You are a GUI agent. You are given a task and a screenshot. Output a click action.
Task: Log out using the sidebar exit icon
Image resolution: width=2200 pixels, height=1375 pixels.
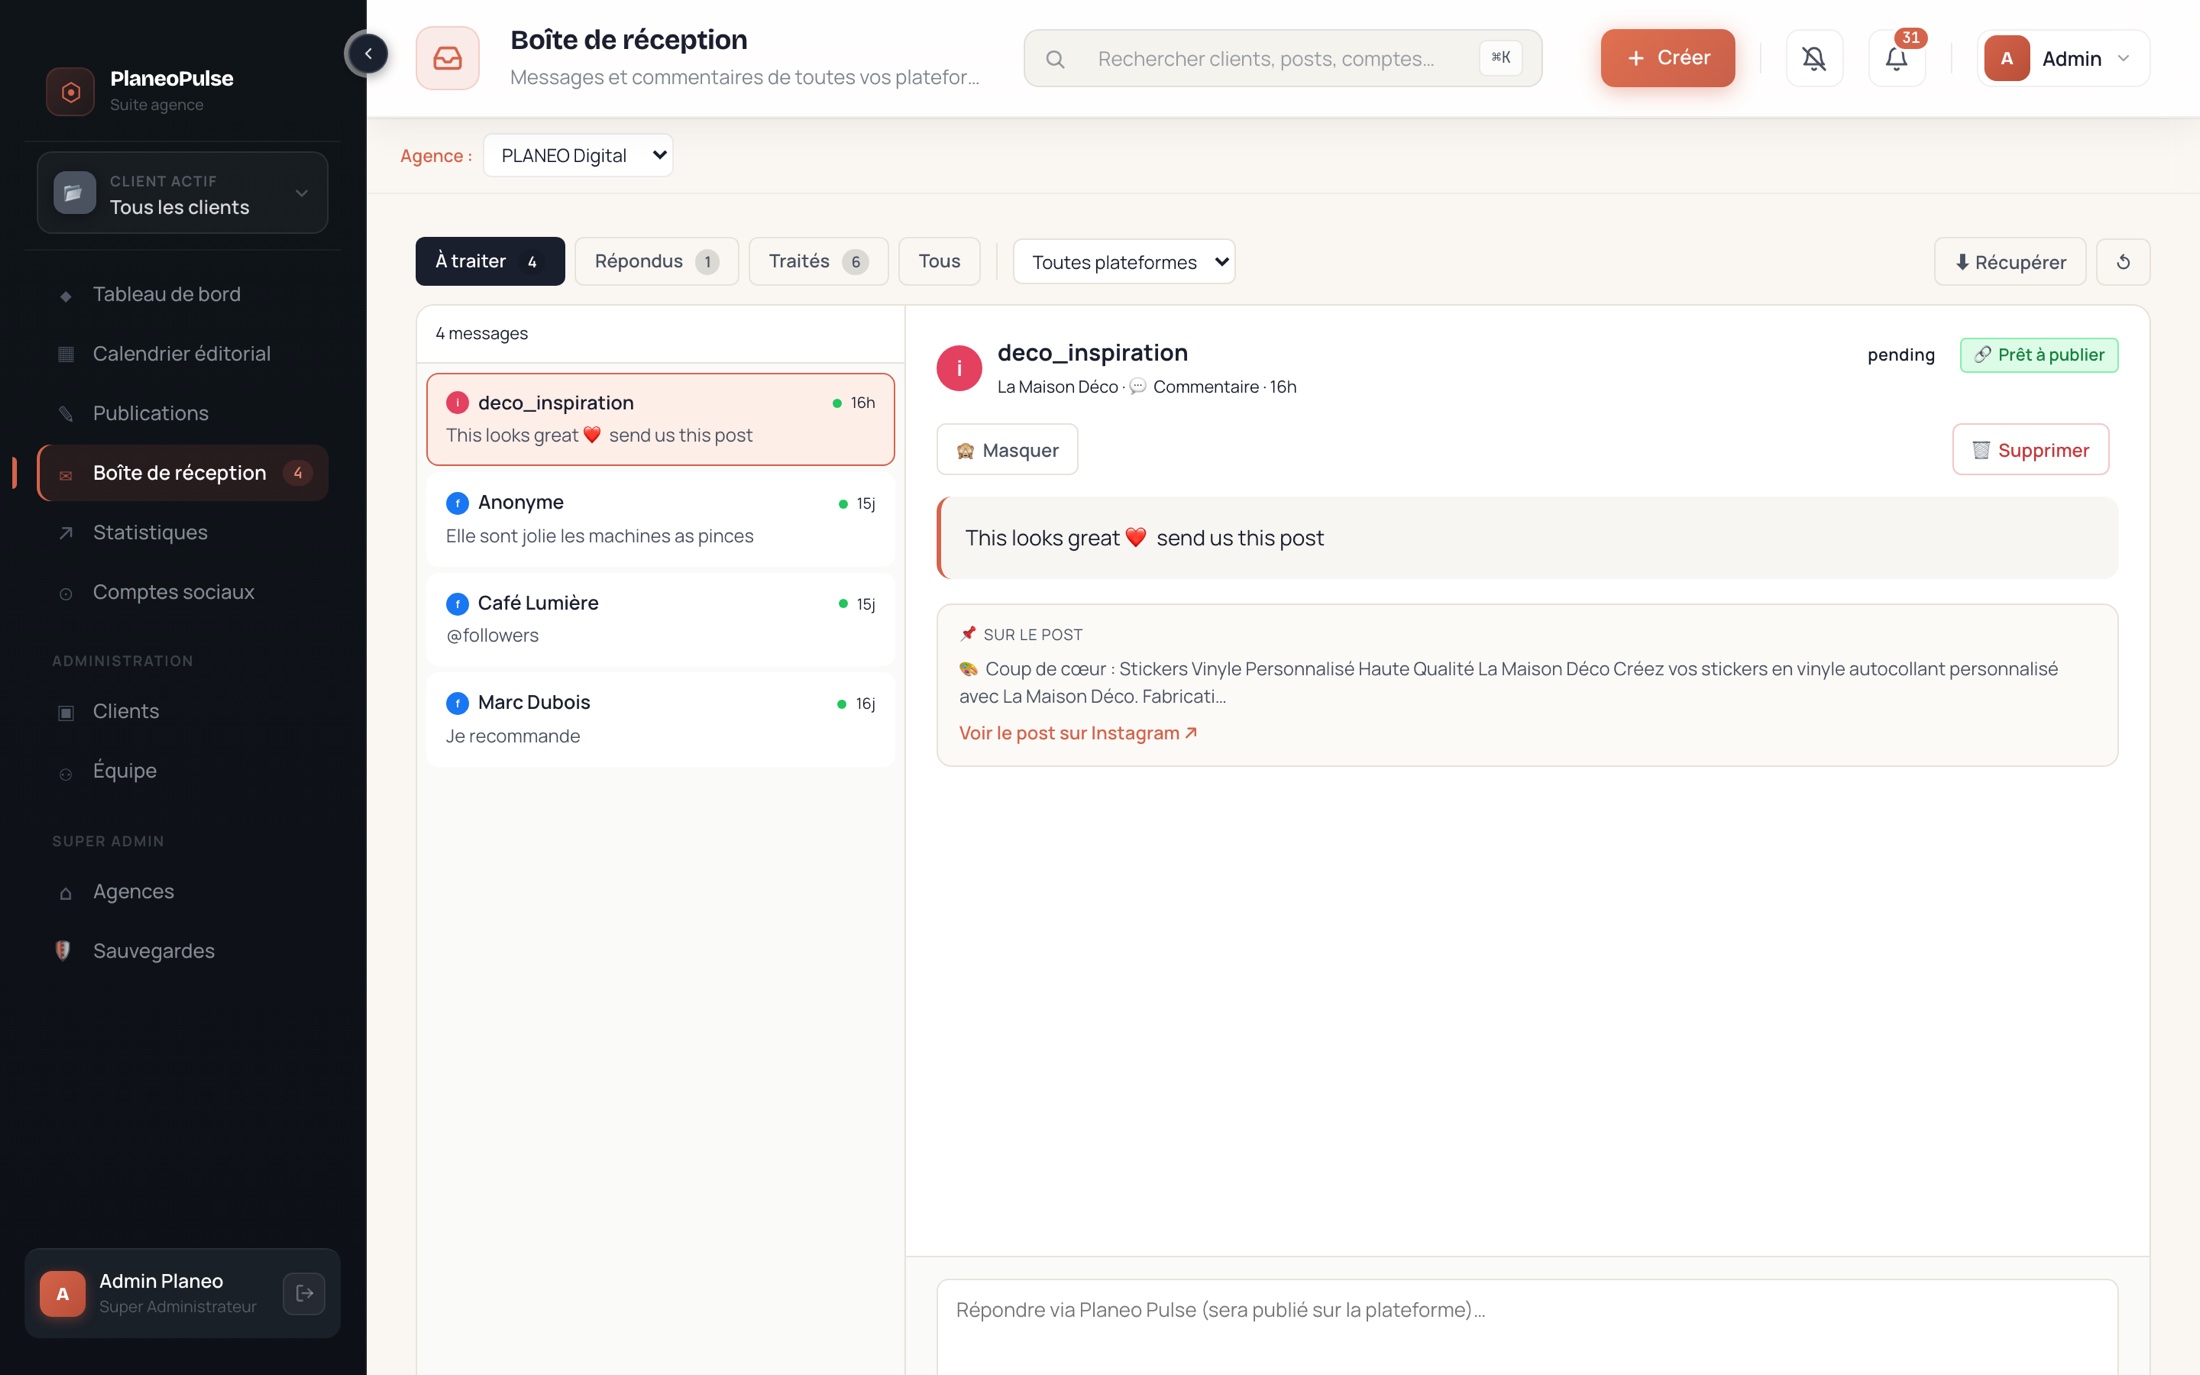(304, 1293)
